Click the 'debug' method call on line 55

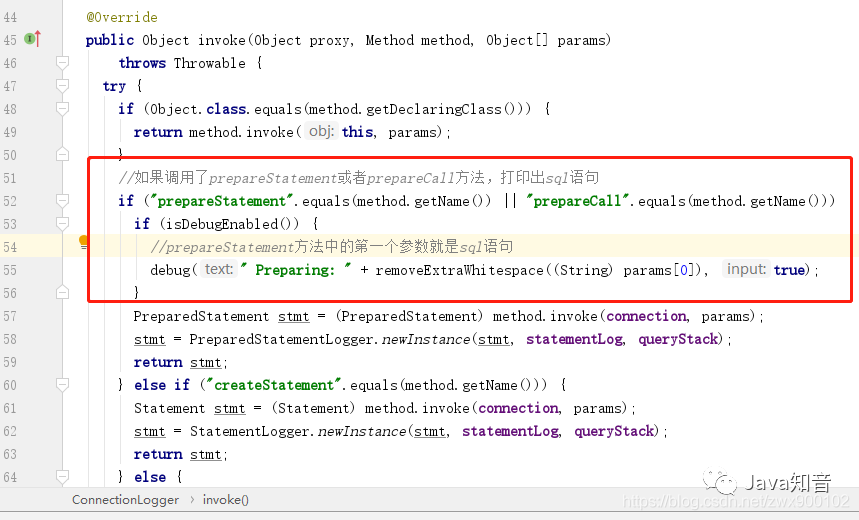pyautogui.click(x=170, y=270)
